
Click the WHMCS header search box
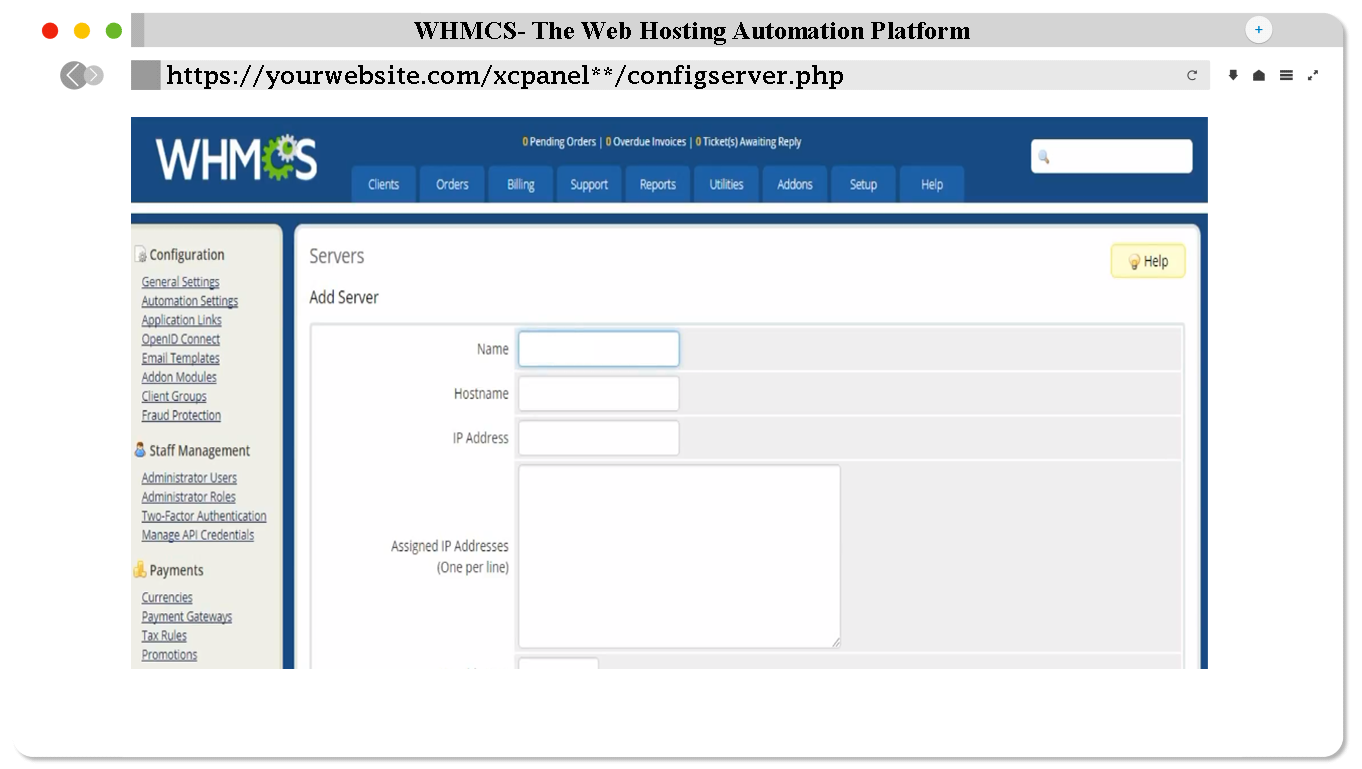(x=1111, y=156)
